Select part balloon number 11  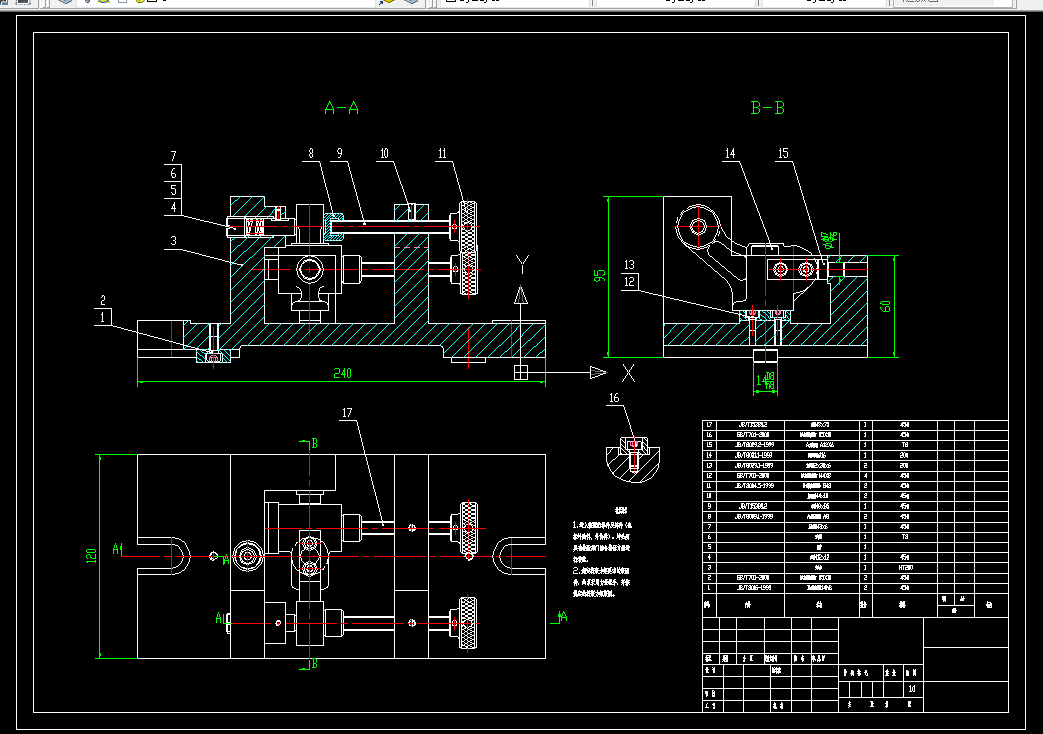point(442,153)
